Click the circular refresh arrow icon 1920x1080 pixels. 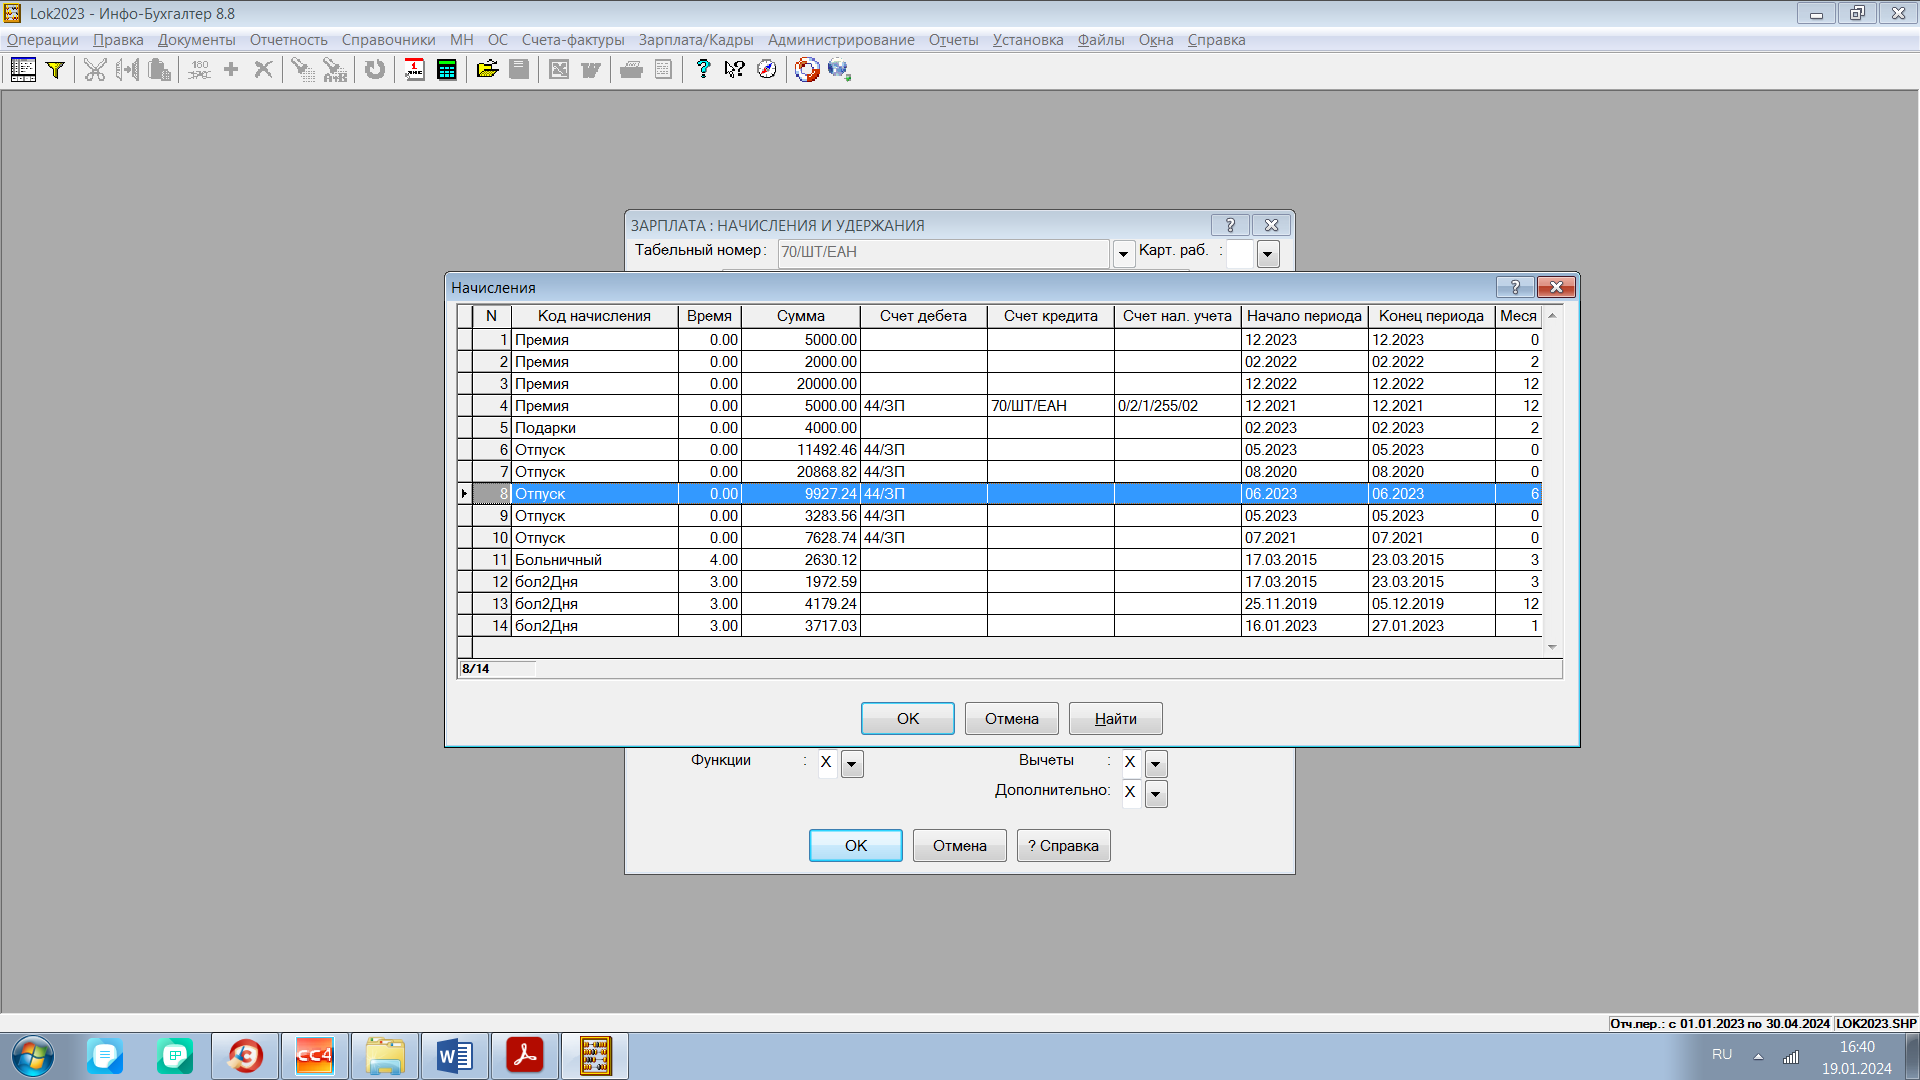[375, 70]
